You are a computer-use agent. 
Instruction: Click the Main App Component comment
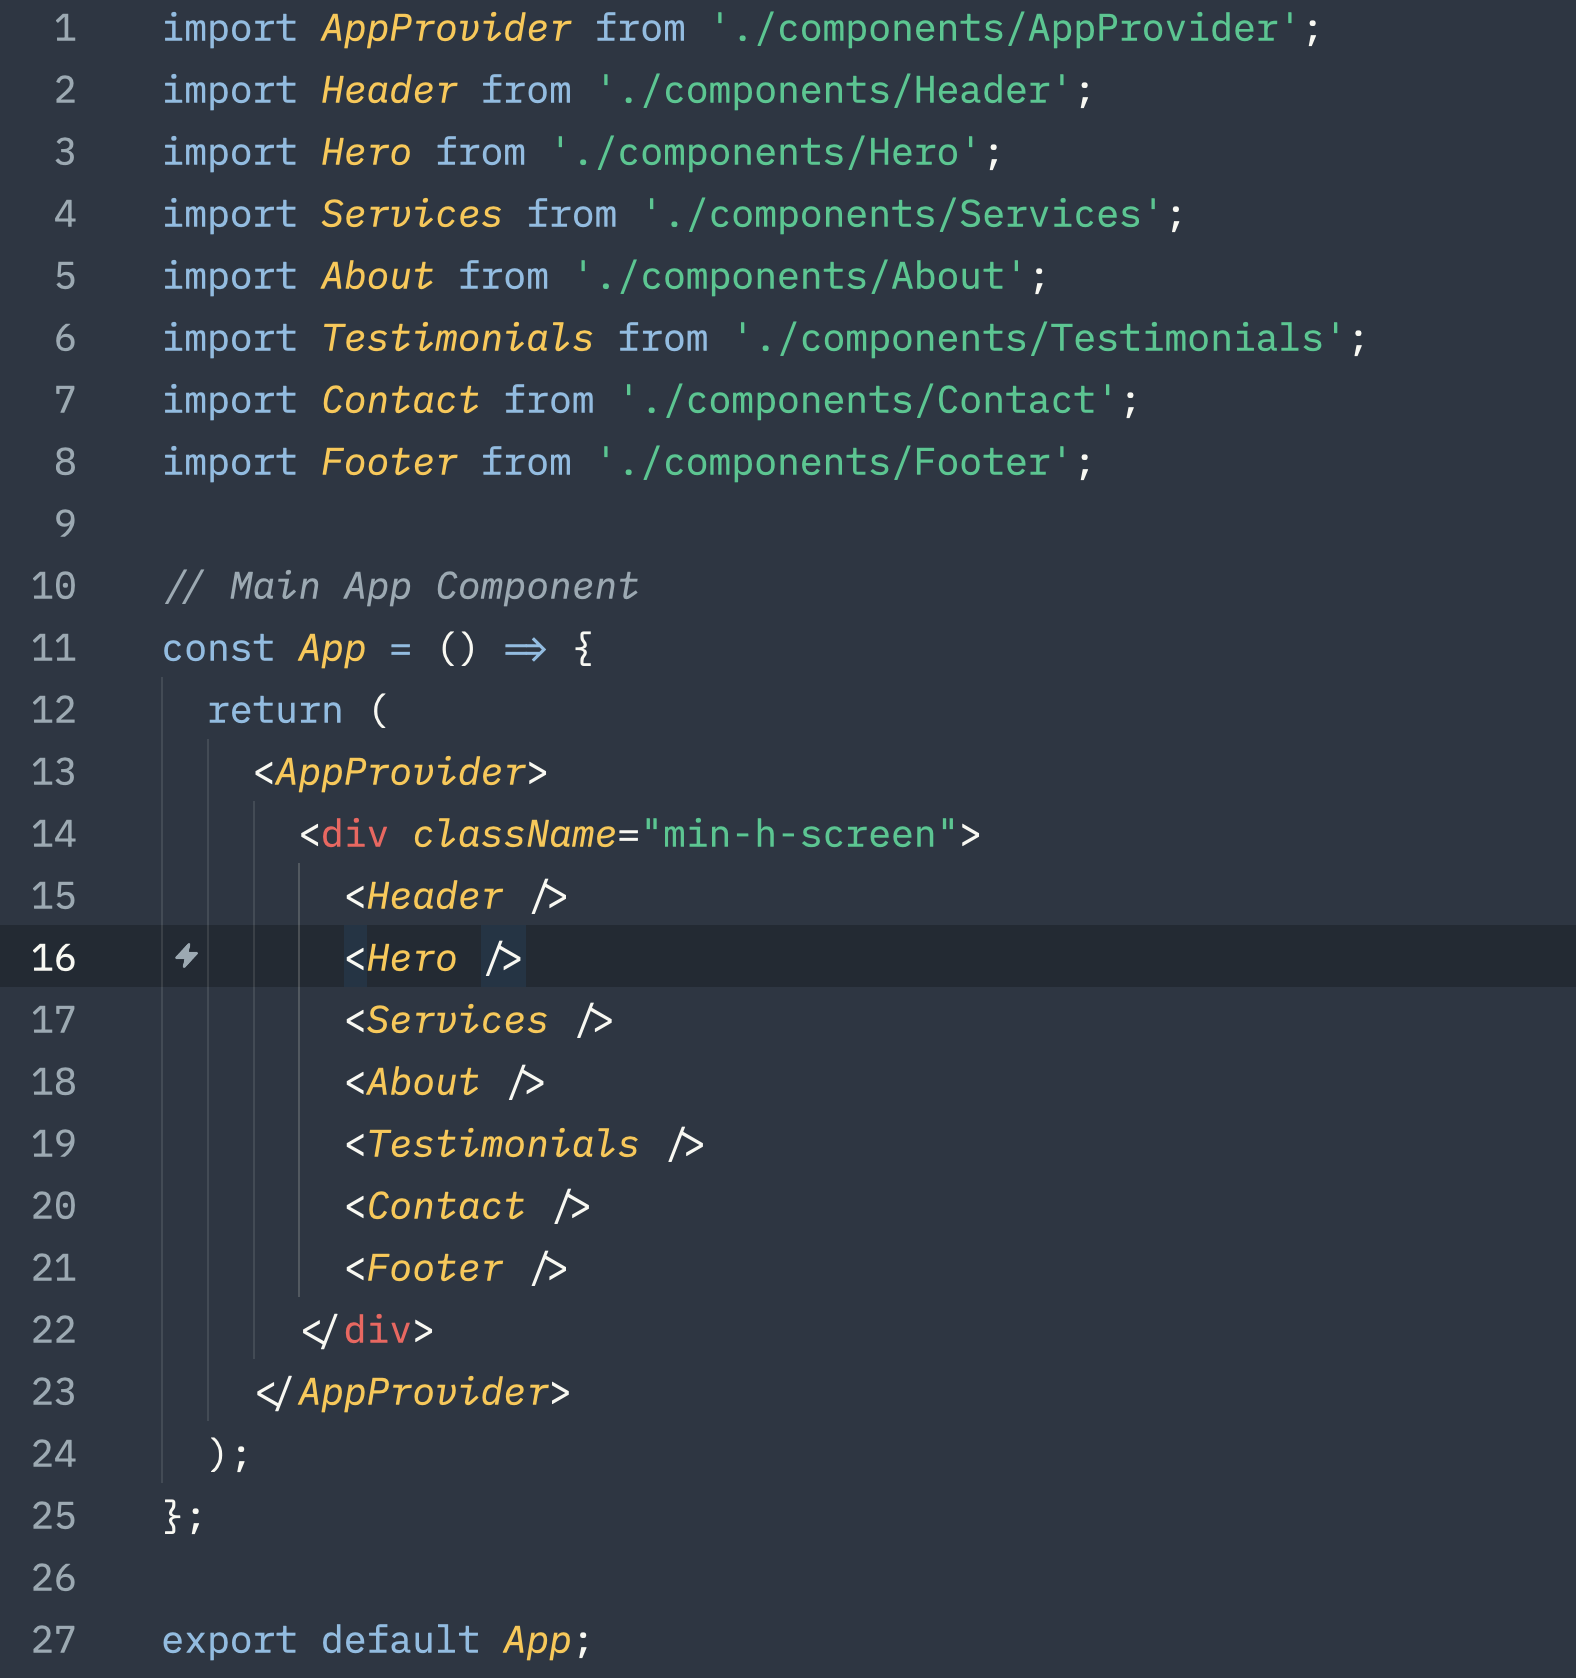pos(401,586)
